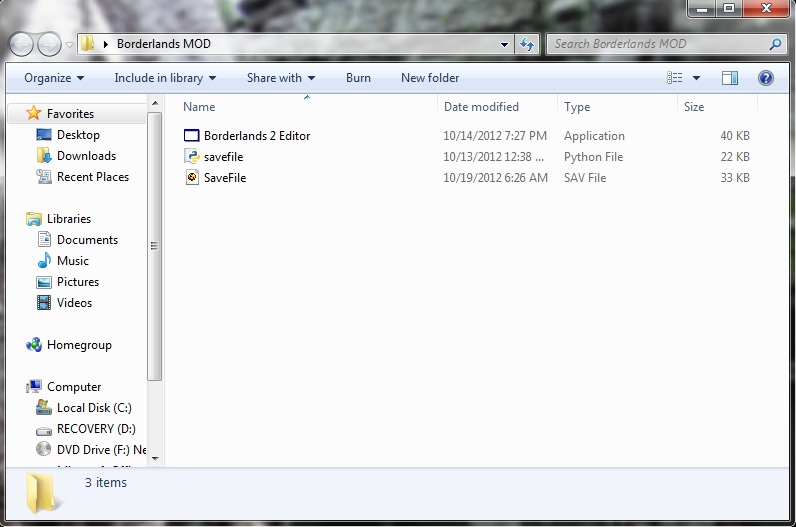Toggle the preview pane icon

[x=730, y=78]
